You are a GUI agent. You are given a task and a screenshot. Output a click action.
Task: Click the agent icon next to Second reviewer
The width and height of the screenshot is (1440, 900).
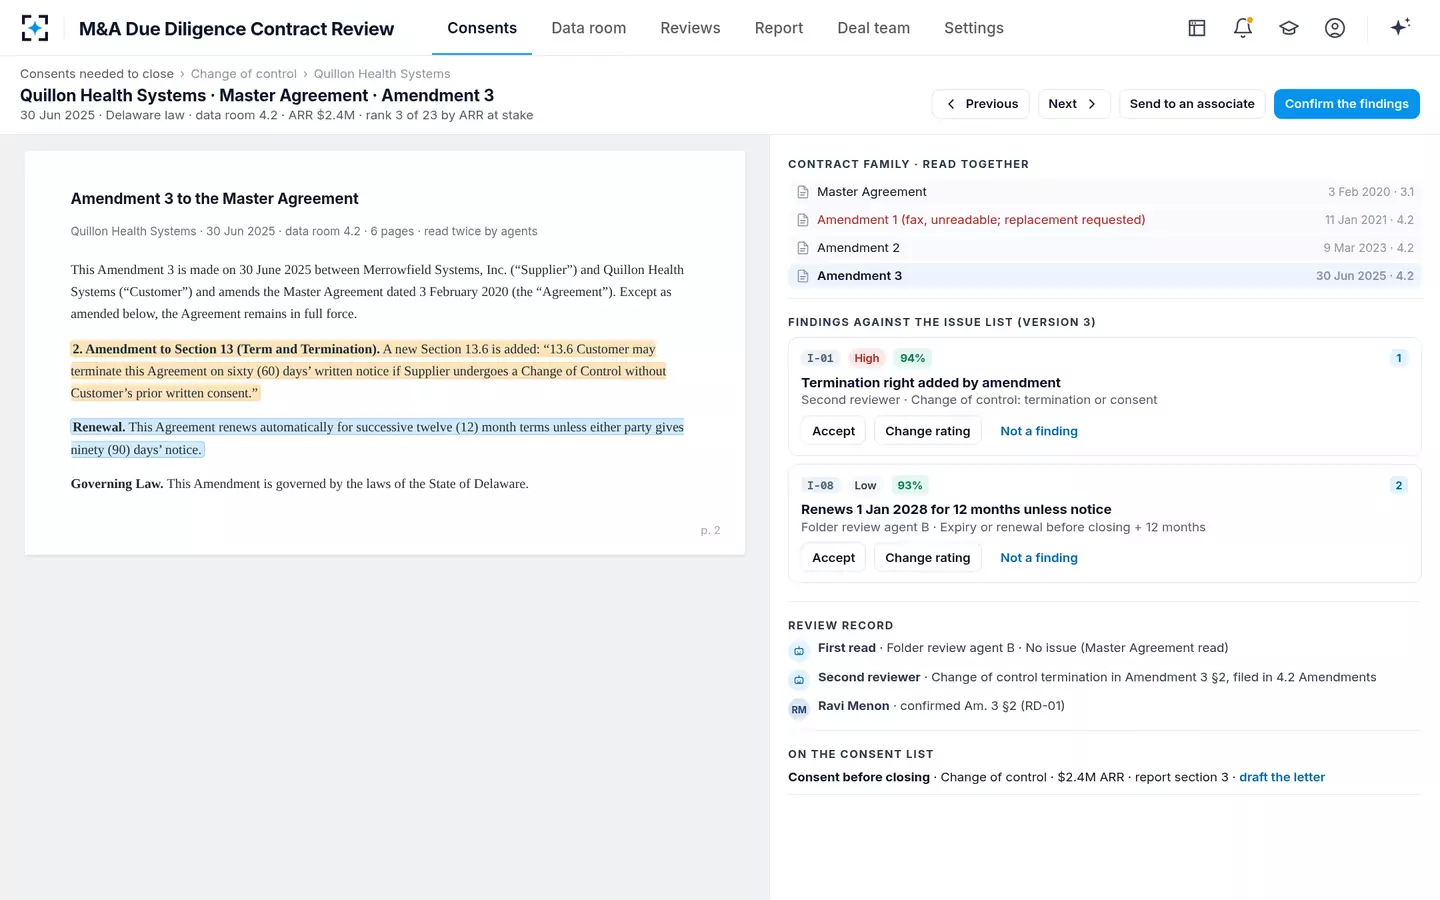pos(799,680)
